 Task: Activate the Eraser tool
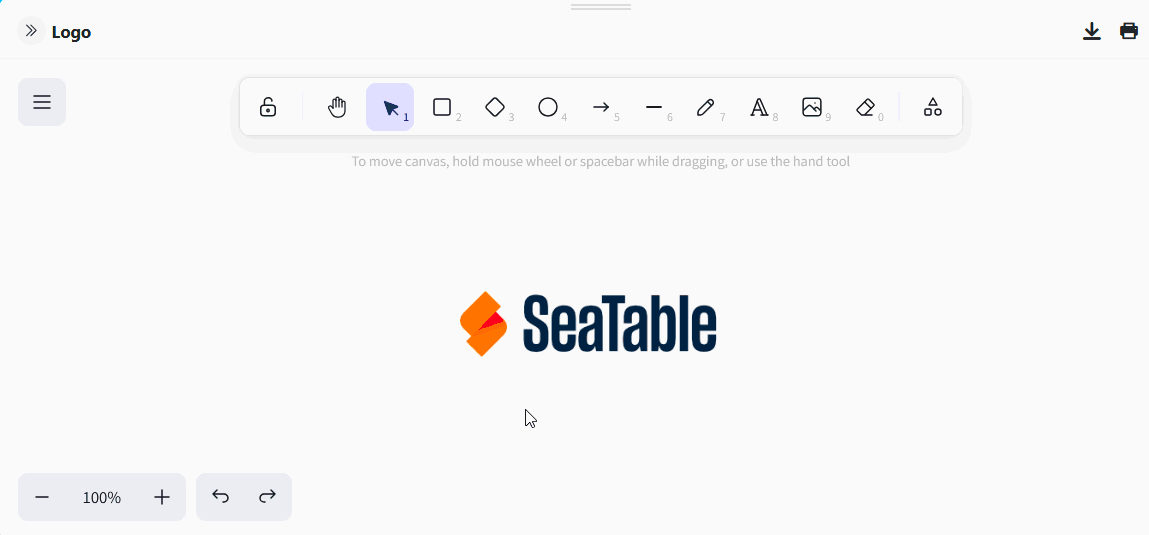tap(865, 107)
